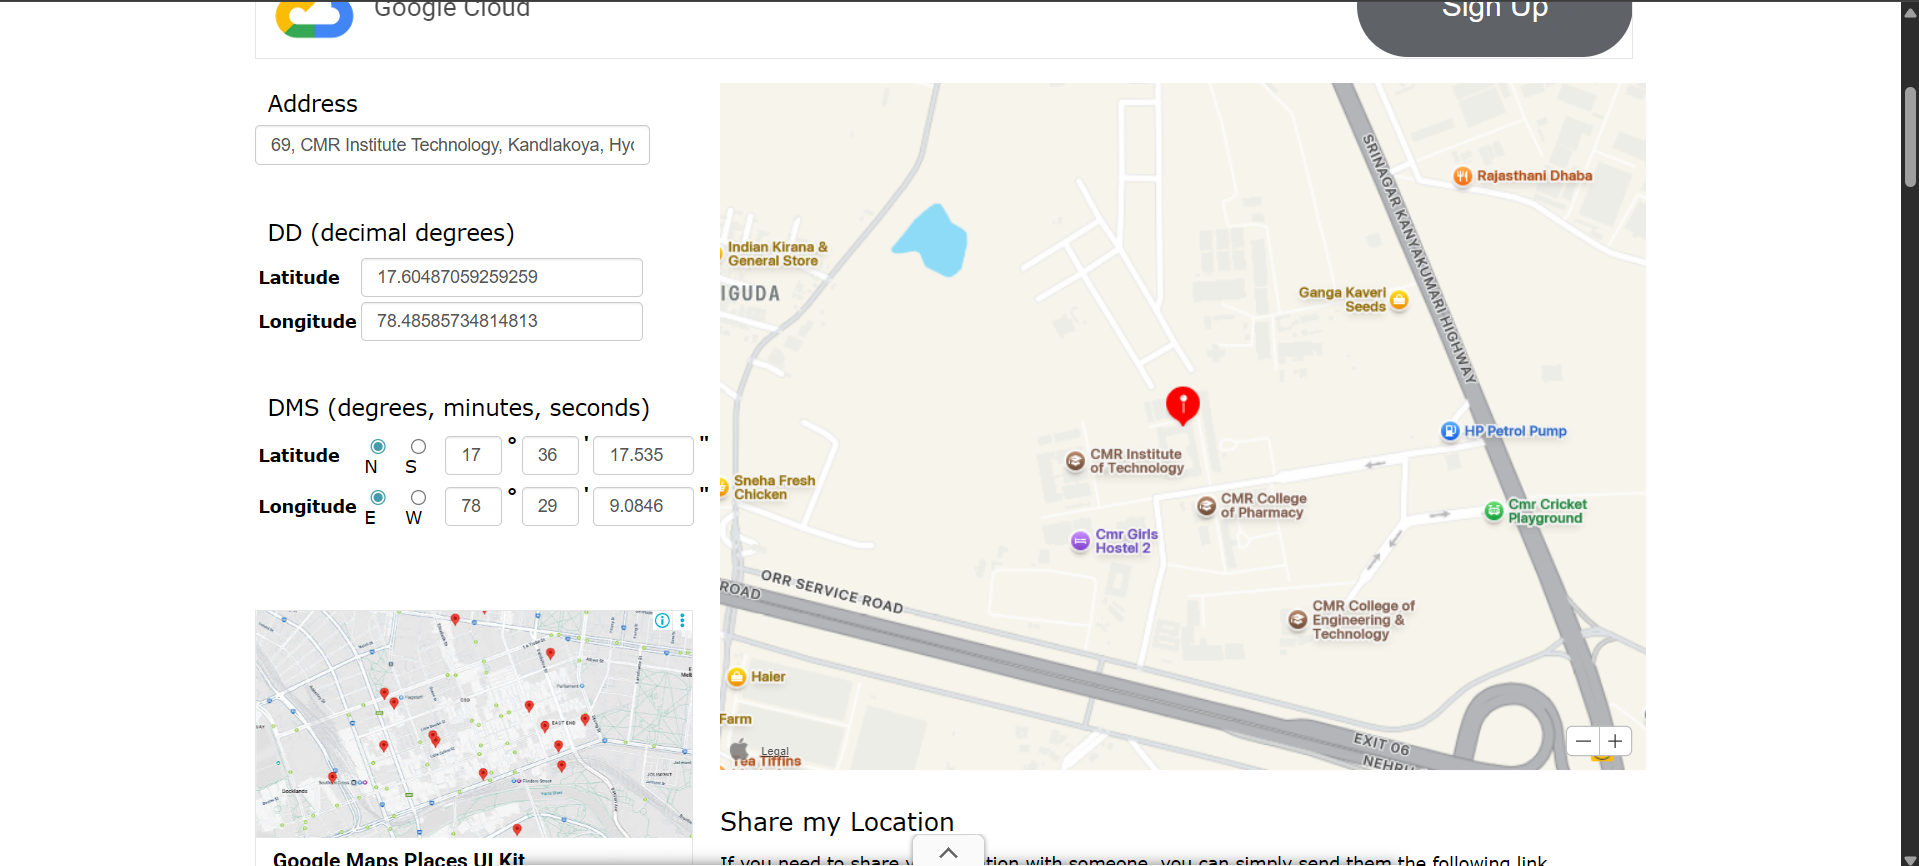Click the Cmr Cricket Playground marker icon
The image size is (1919, 866).
click(x=1493, y=511)
